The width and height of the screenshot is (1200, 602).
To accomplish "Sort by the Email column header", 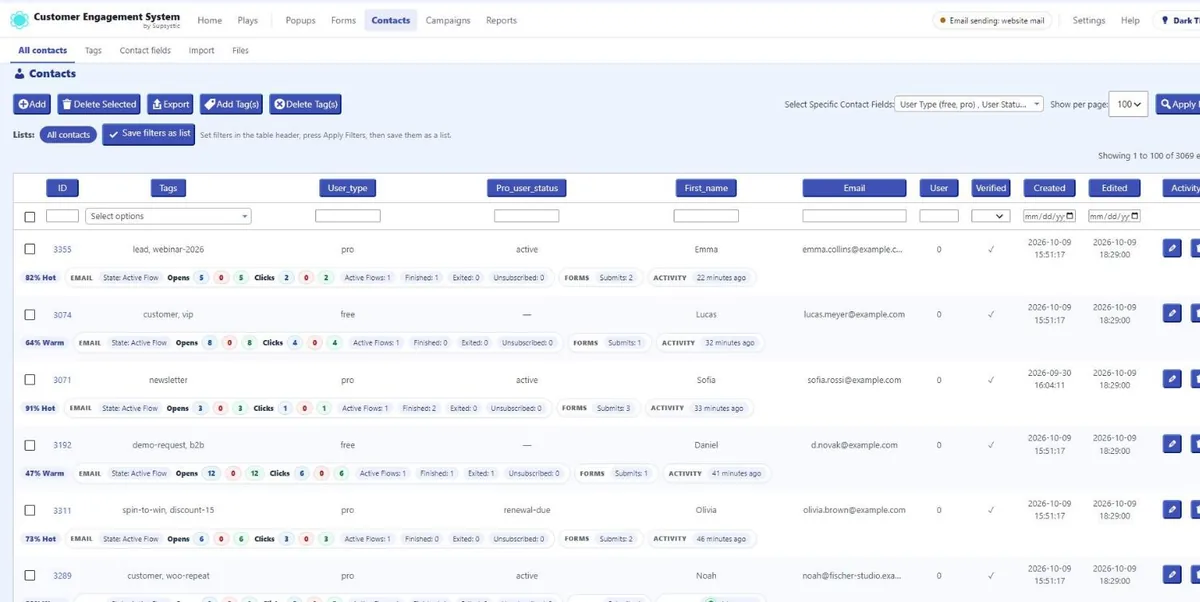I will [854, 188].
